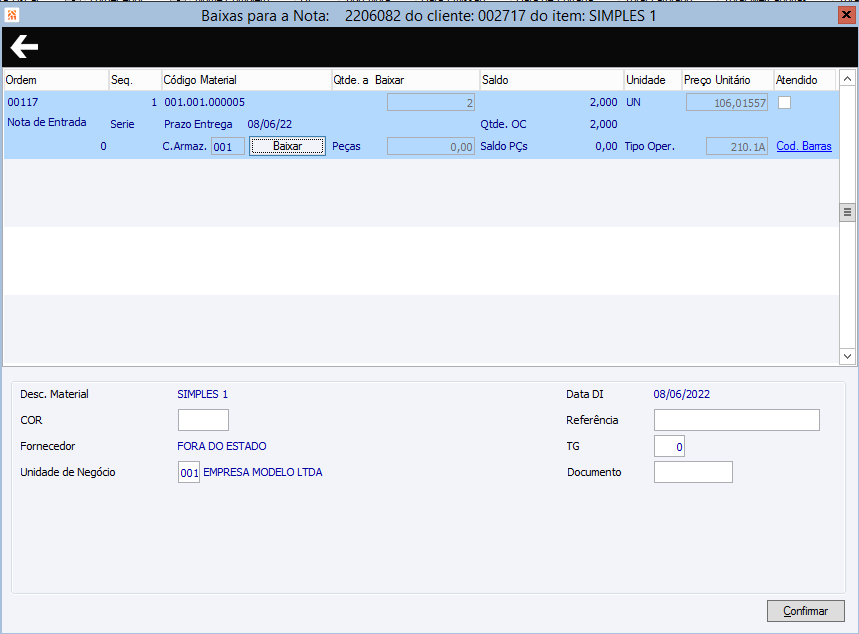Click the Confirmar button
The height and width of the screenshot is (634, 859).
[x=806, y=611]
